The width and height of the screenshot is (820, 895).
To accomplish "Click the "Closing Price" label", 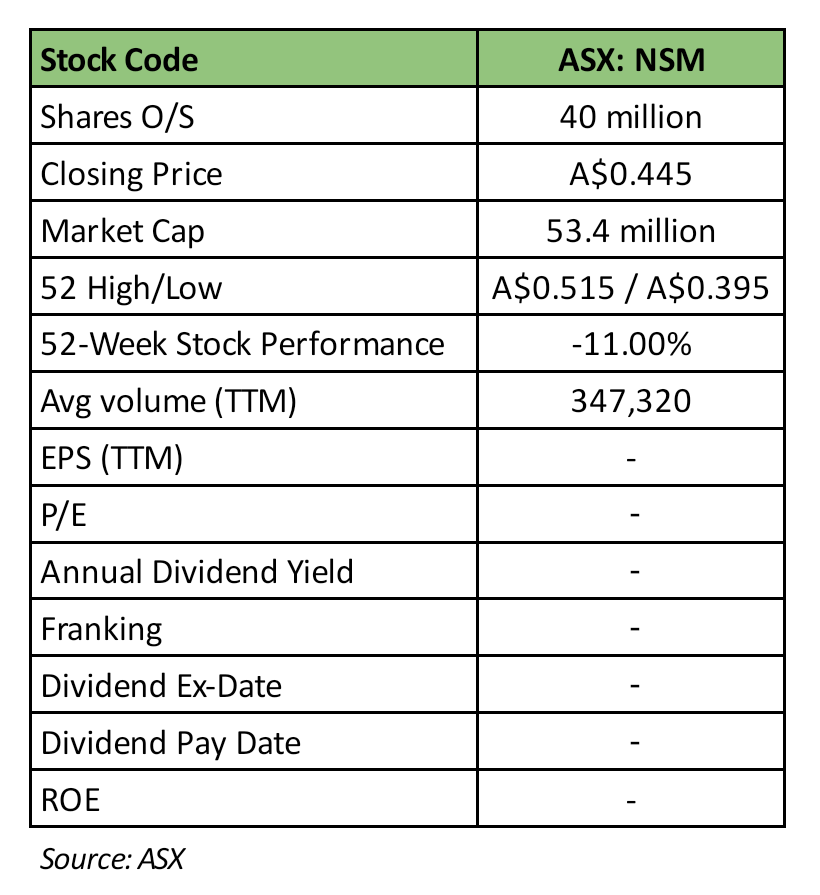I will click(x=131, y=174).
